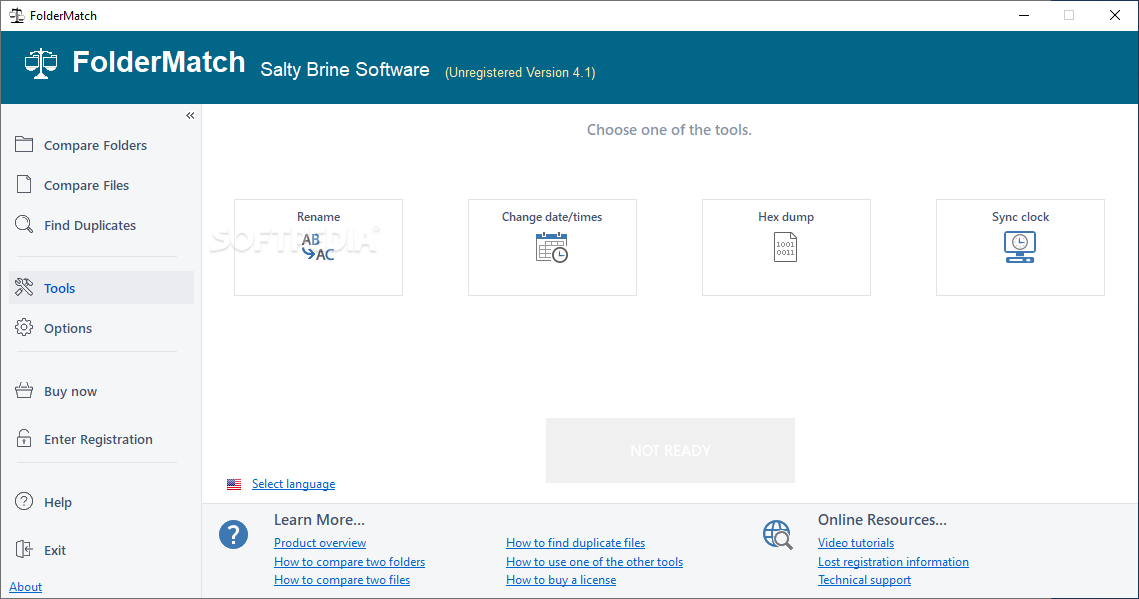
Task: Click the Compare Files document icon
Action: click(x=24, y=184)
